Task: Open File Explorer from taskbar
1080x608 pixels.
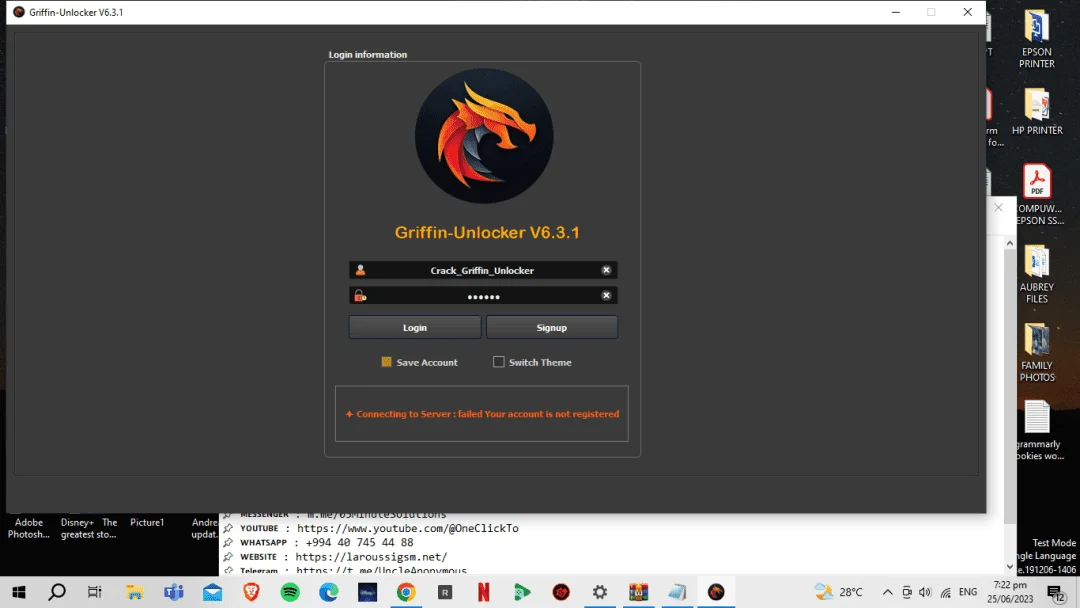Action: coord(135,592)
